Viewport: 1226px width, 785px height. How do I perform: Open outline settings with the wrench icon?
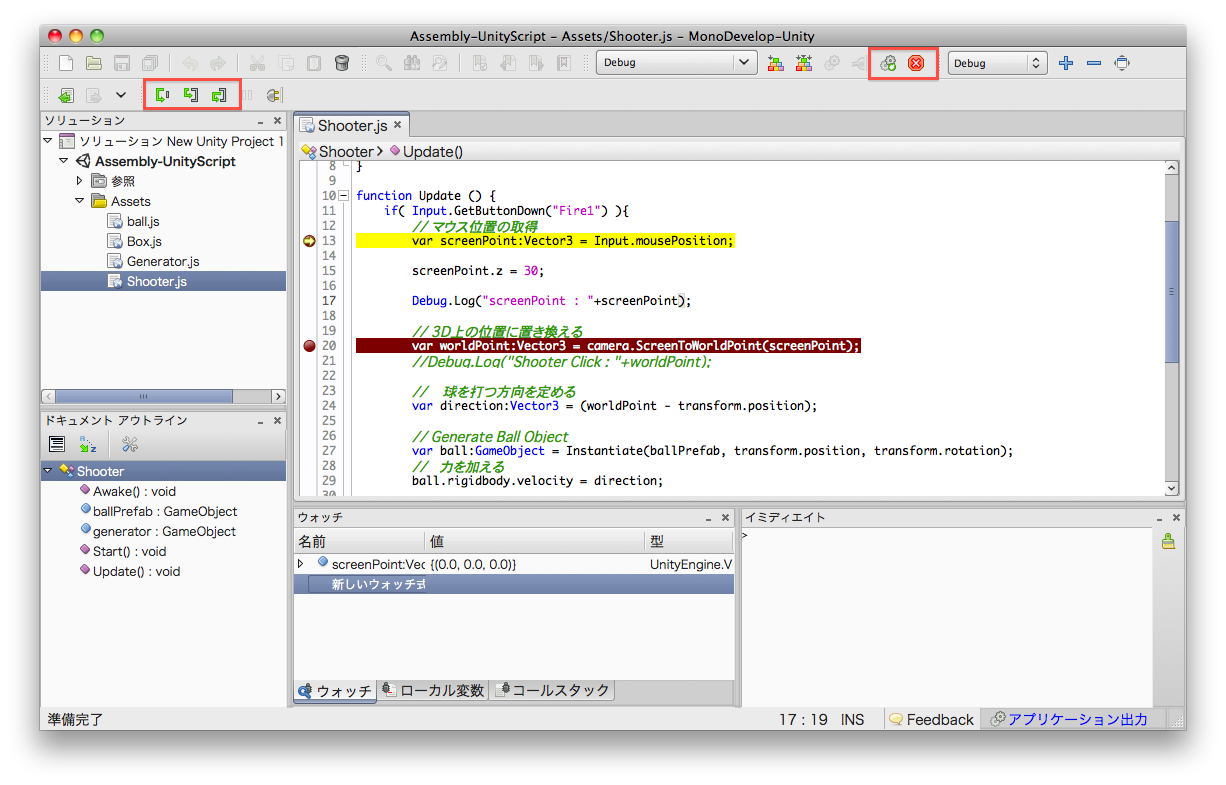point(129,445)
